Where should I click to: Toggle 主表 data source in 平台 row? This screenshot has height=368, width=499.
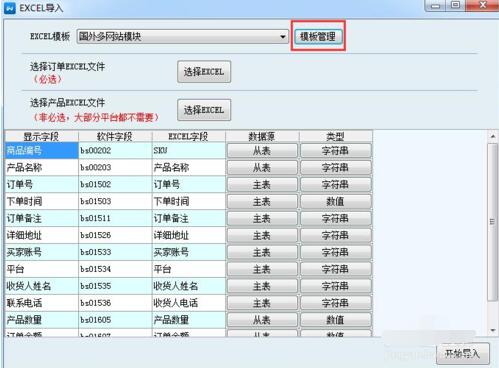click(262, 269)
